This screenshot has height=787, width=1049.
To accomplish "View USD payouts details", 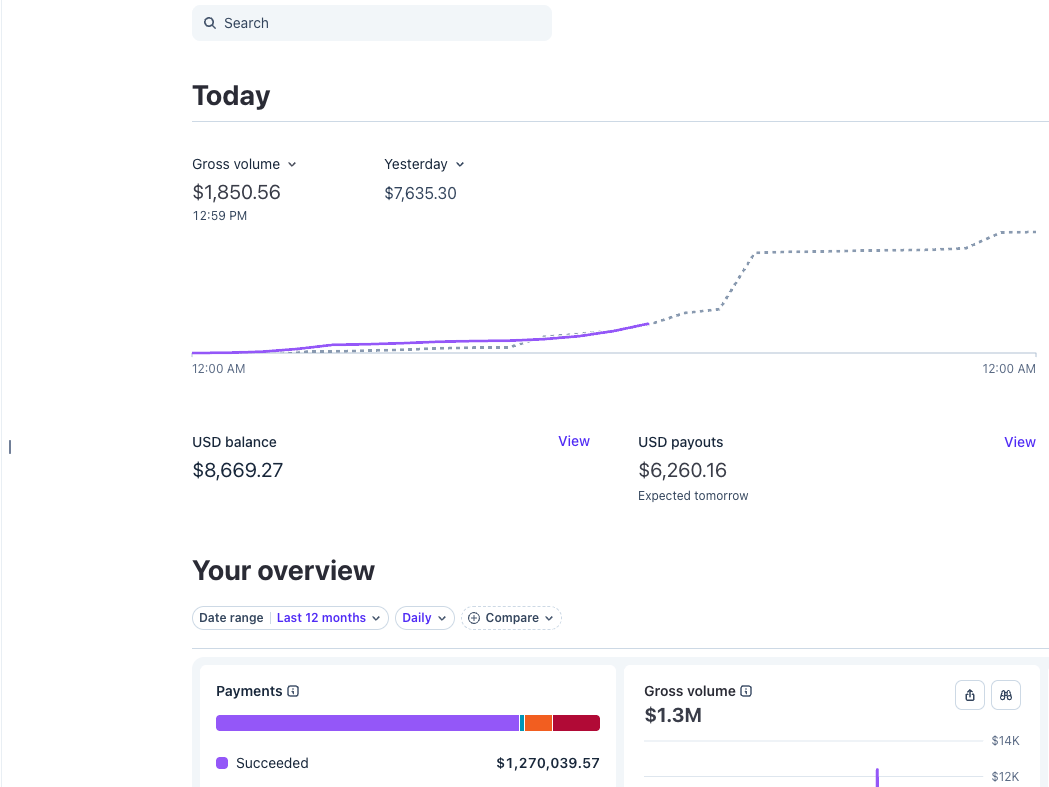I will click(1020, 442).
